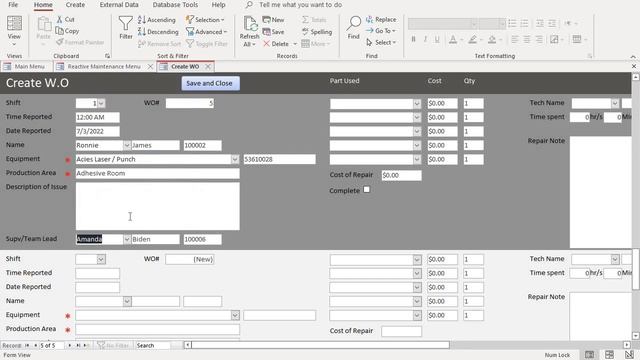Image resolution: width=640 pixels, height=360 pixels.
Task: Open the Find tool
Action: (353, 28)
